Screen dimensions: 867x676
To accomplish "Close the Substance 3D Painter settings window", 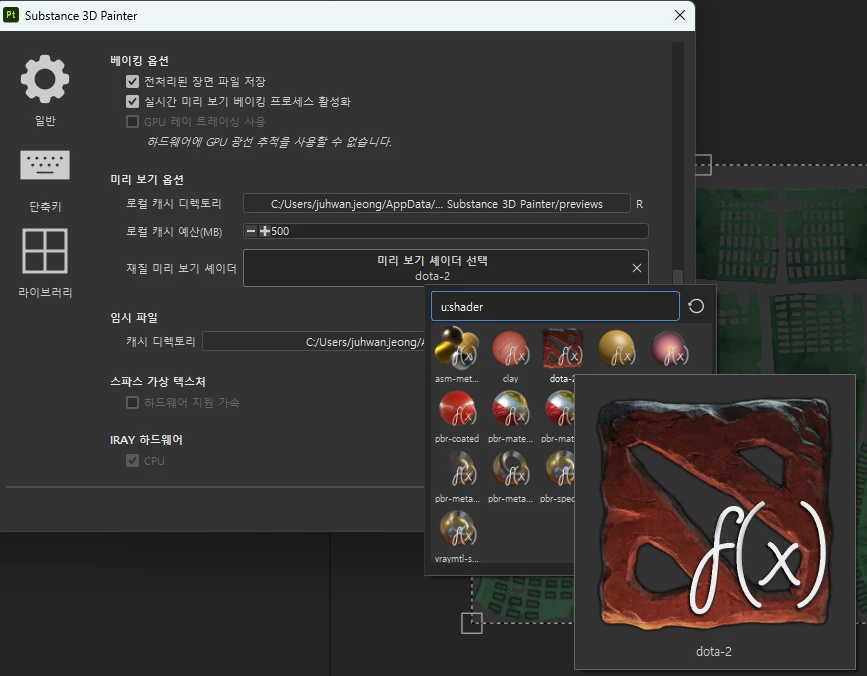I will point(680,15).
